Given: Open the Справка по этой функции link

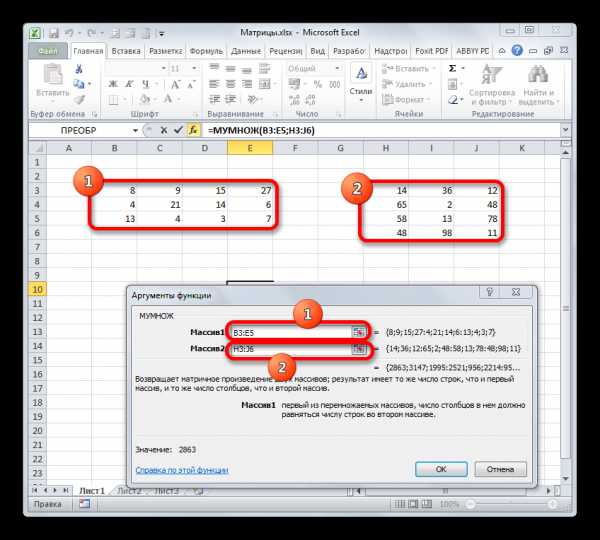Looking at the screenshot, I should point(181,469).
